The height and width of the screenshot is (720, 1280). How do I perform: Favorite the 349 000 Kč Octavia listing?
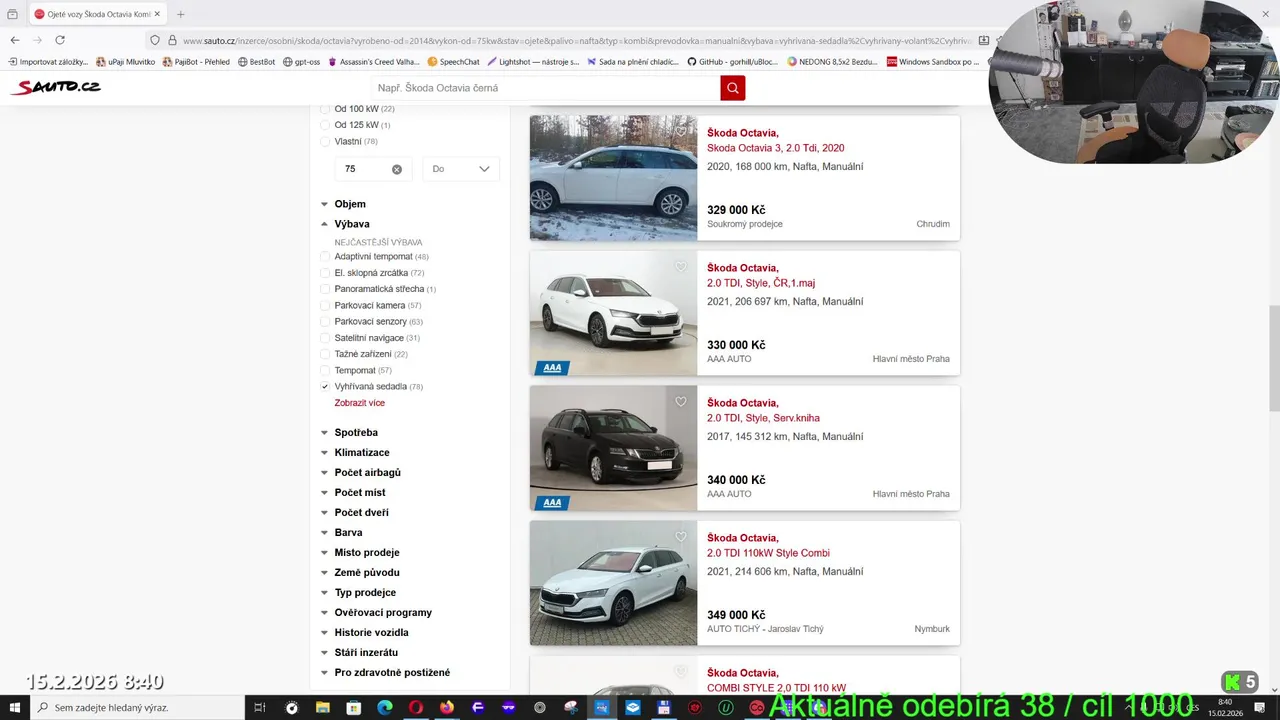click(x=681, y=537)
